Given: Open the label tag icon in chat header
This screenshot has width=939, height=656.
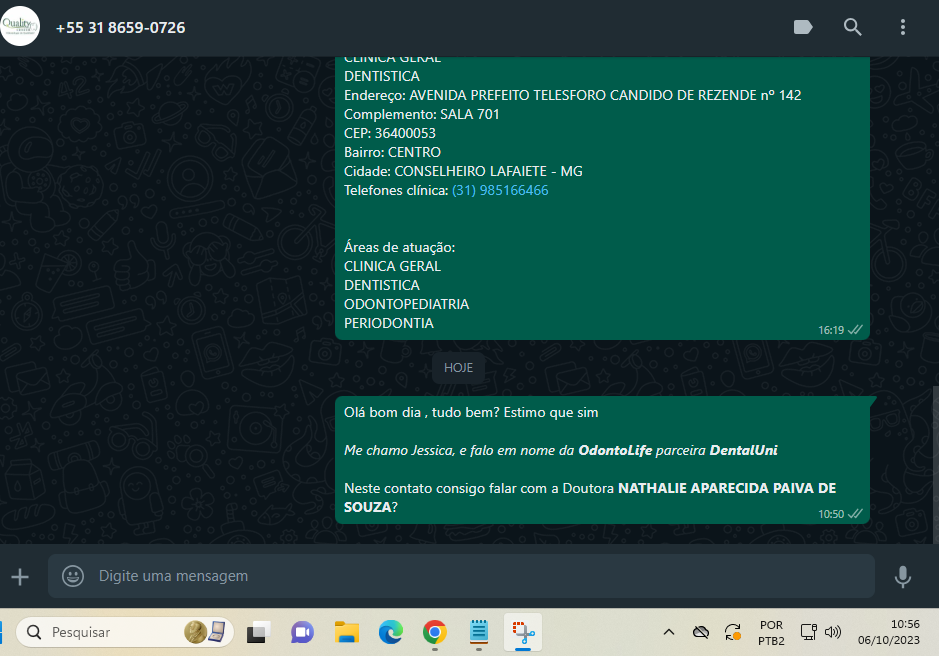Looking at the screenshot, I should (x=802, y=27).
